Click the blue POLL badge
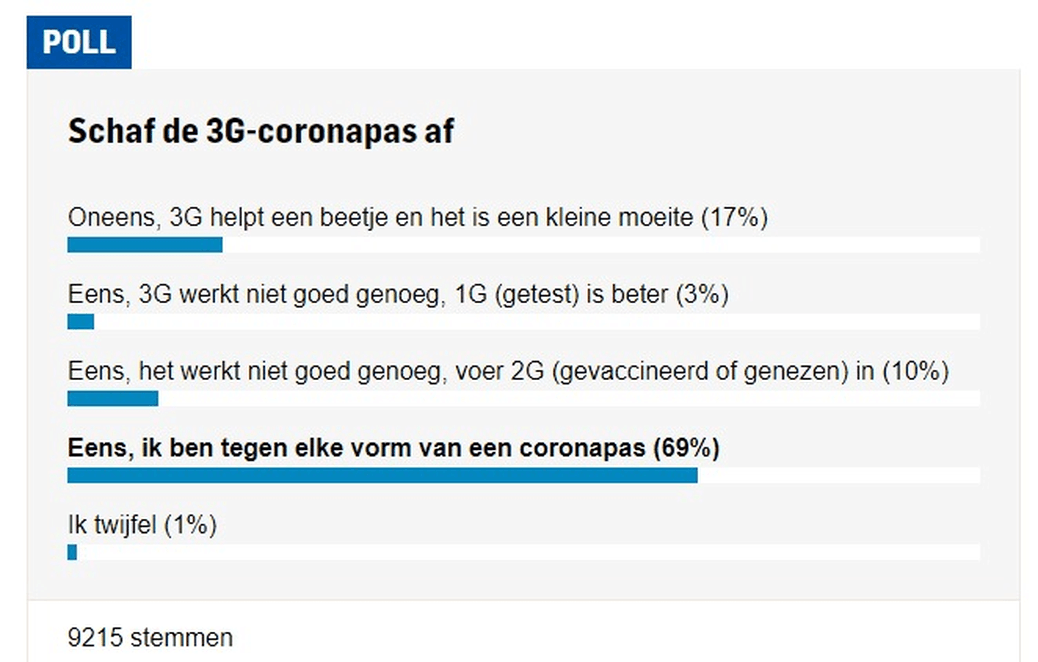 pyautogui.click(x=78, y=43)
